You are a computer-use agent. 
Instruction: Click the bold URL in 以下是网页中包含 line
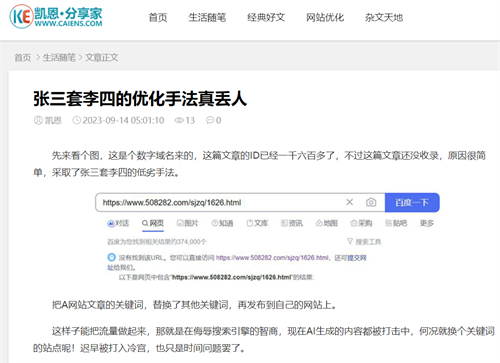click(x=232, y=277)
